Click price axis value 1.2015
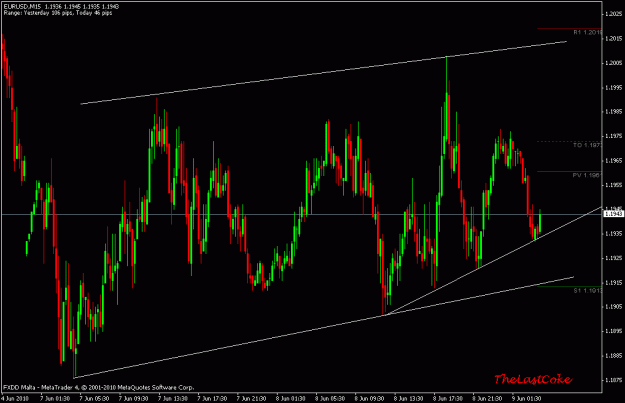The width and height of the screenshot is (625, 403). (x=613, y=38)
